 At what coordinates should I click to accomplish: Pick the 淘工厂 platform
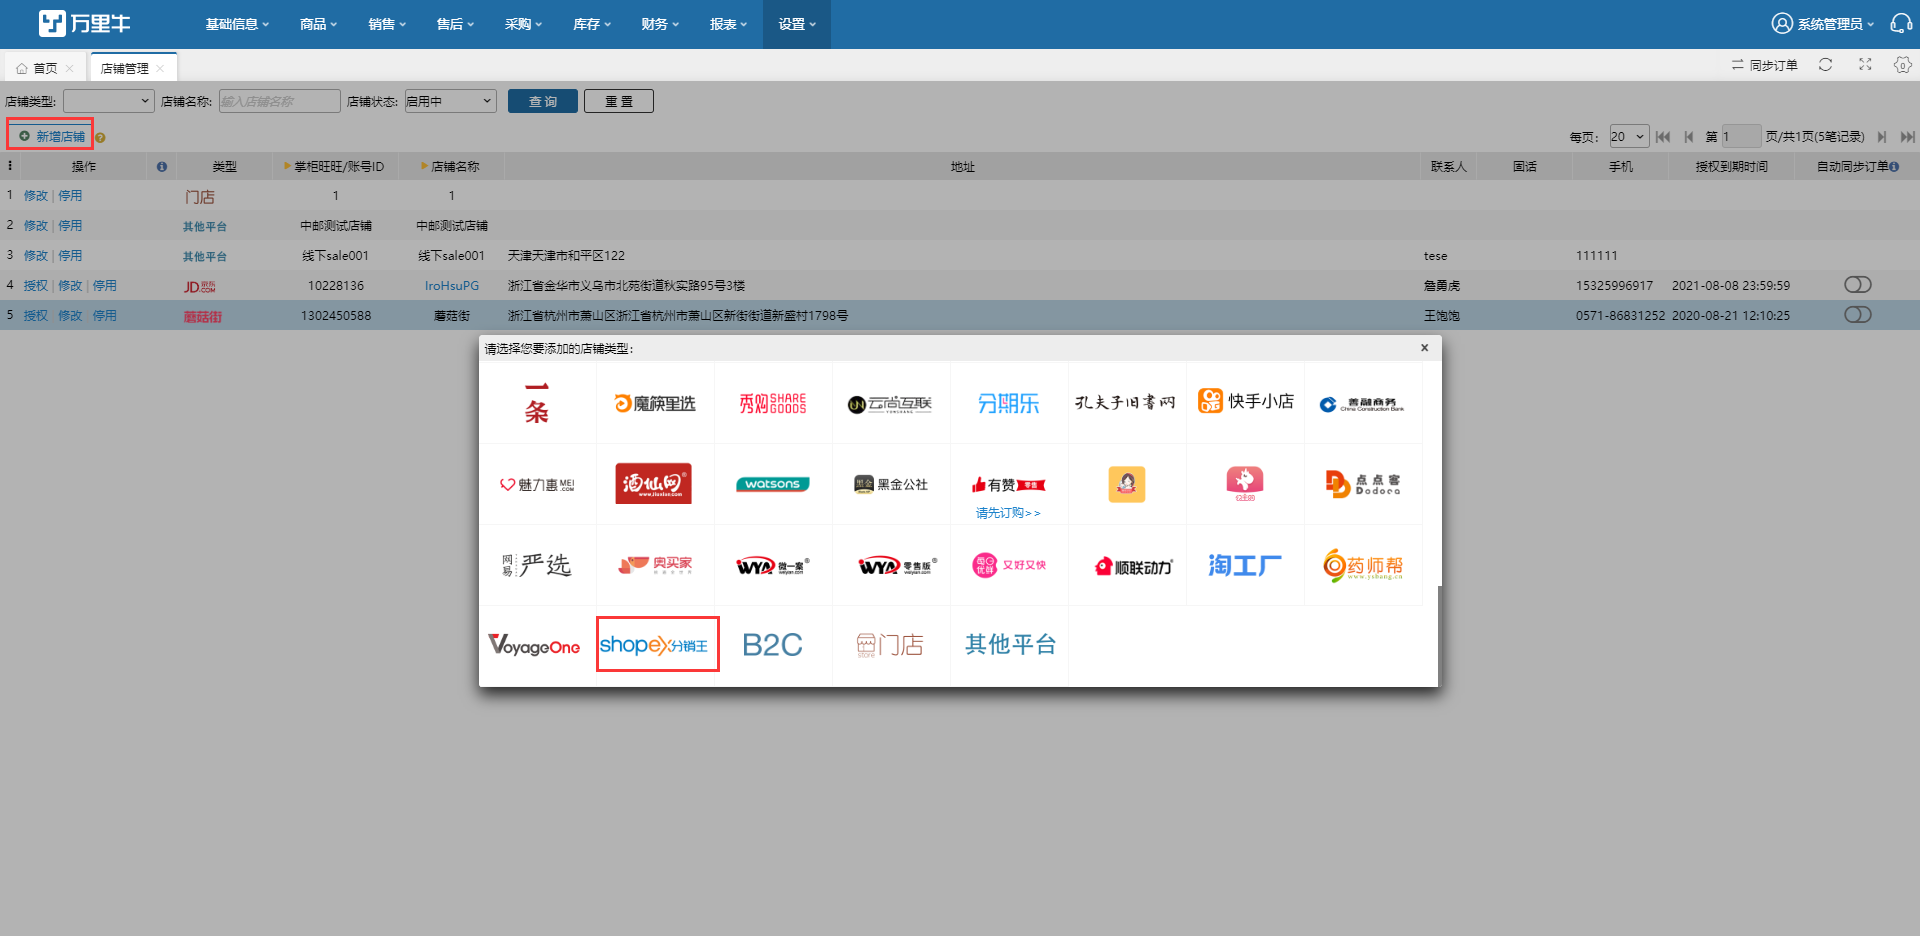point(1245,565)
